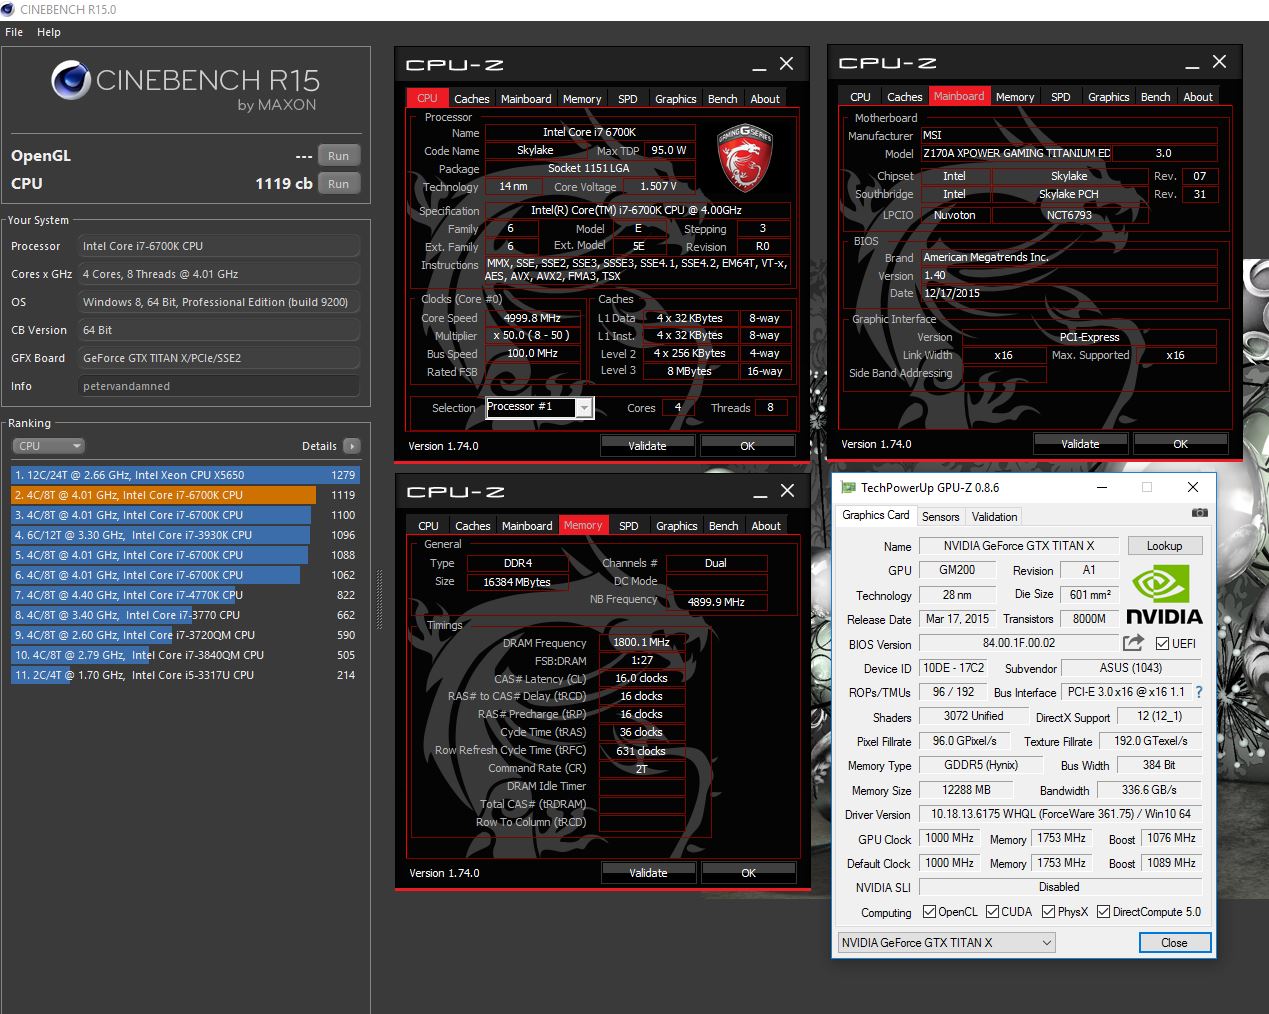Viewport: 1269px width, 1014px height.
Task: Click the Cinebench R15 logo sphere
Action: coord(70,81)
